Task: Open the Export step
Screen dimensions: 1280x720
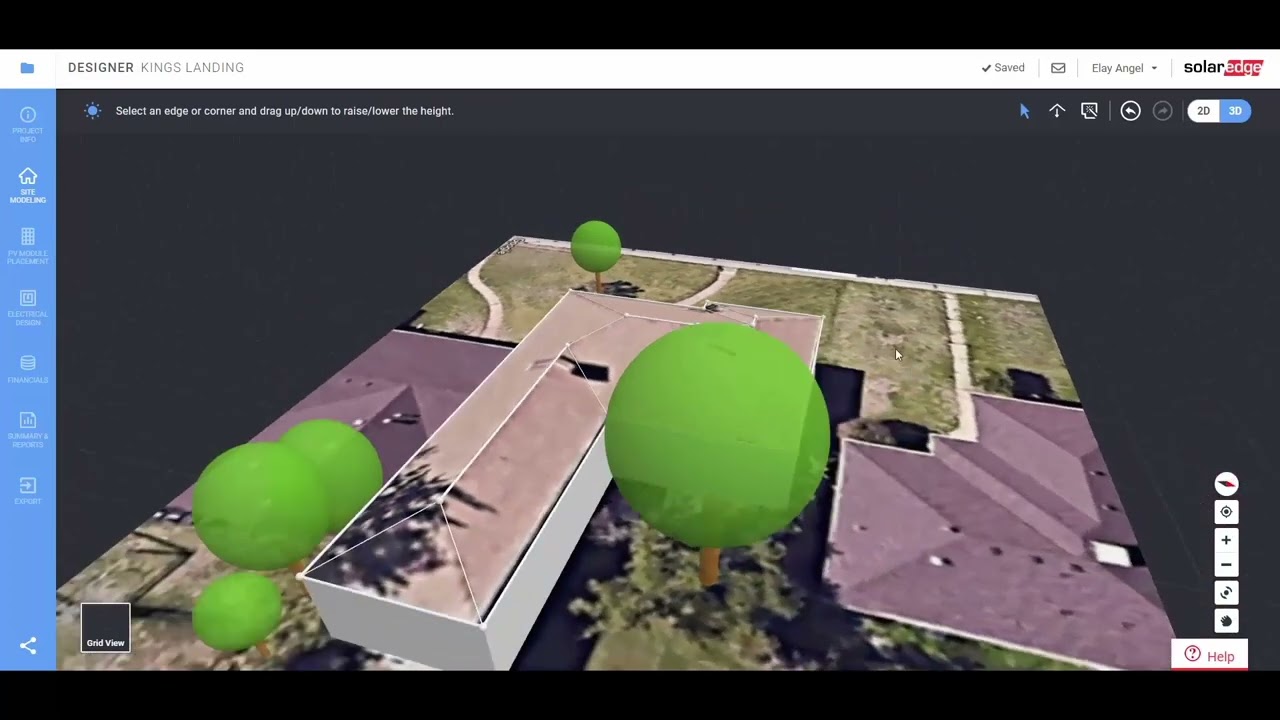Action: click(28, 490)
